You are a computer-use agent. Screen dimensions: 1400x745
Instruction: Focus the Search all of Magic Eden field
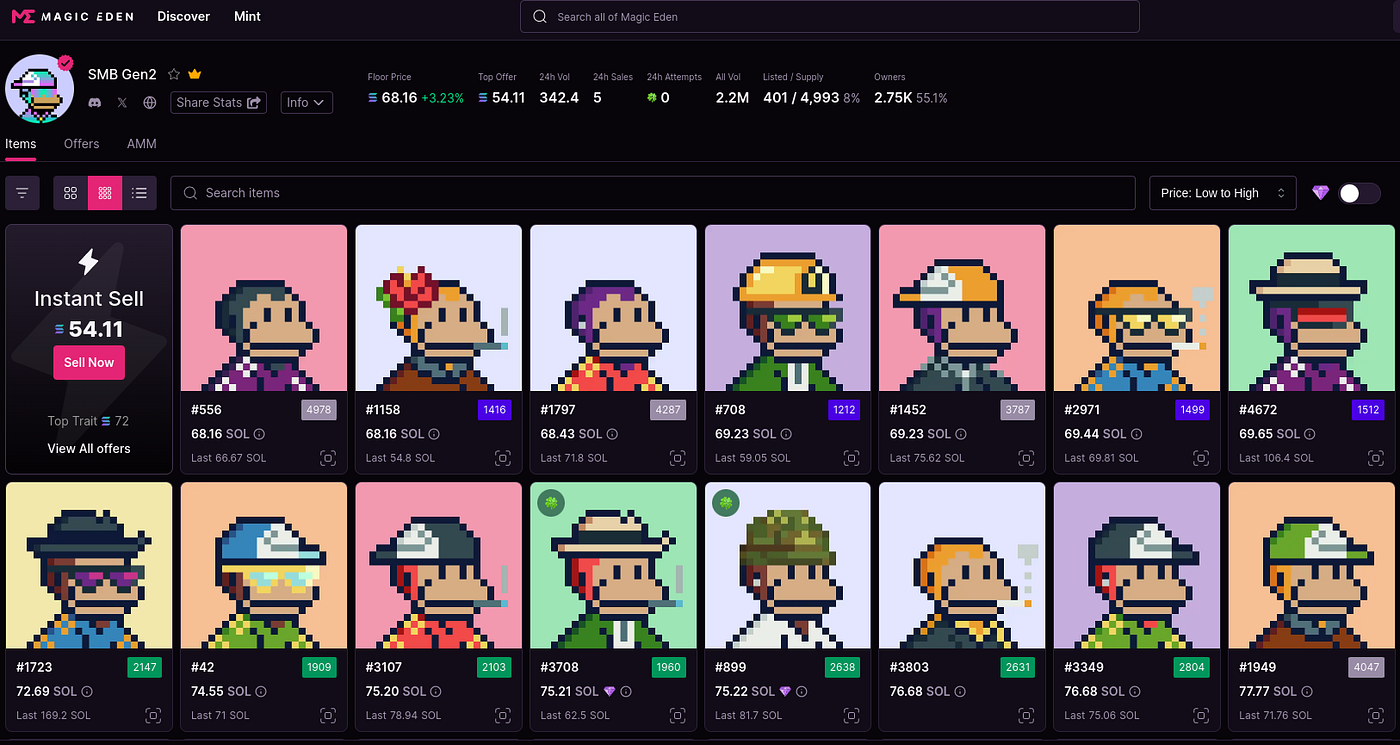click(830, 17)
